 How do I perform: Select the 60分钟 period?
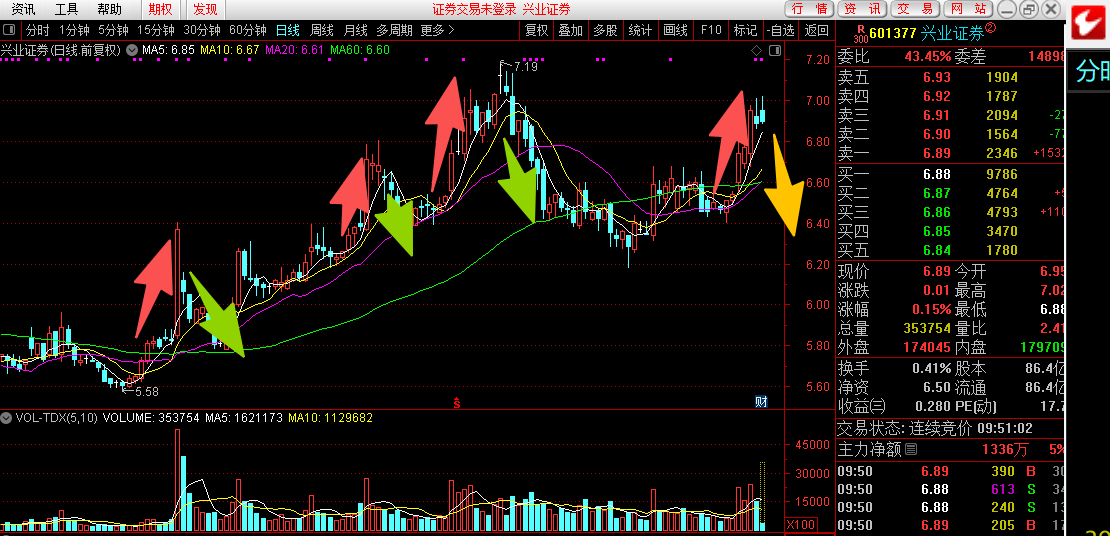248,30
